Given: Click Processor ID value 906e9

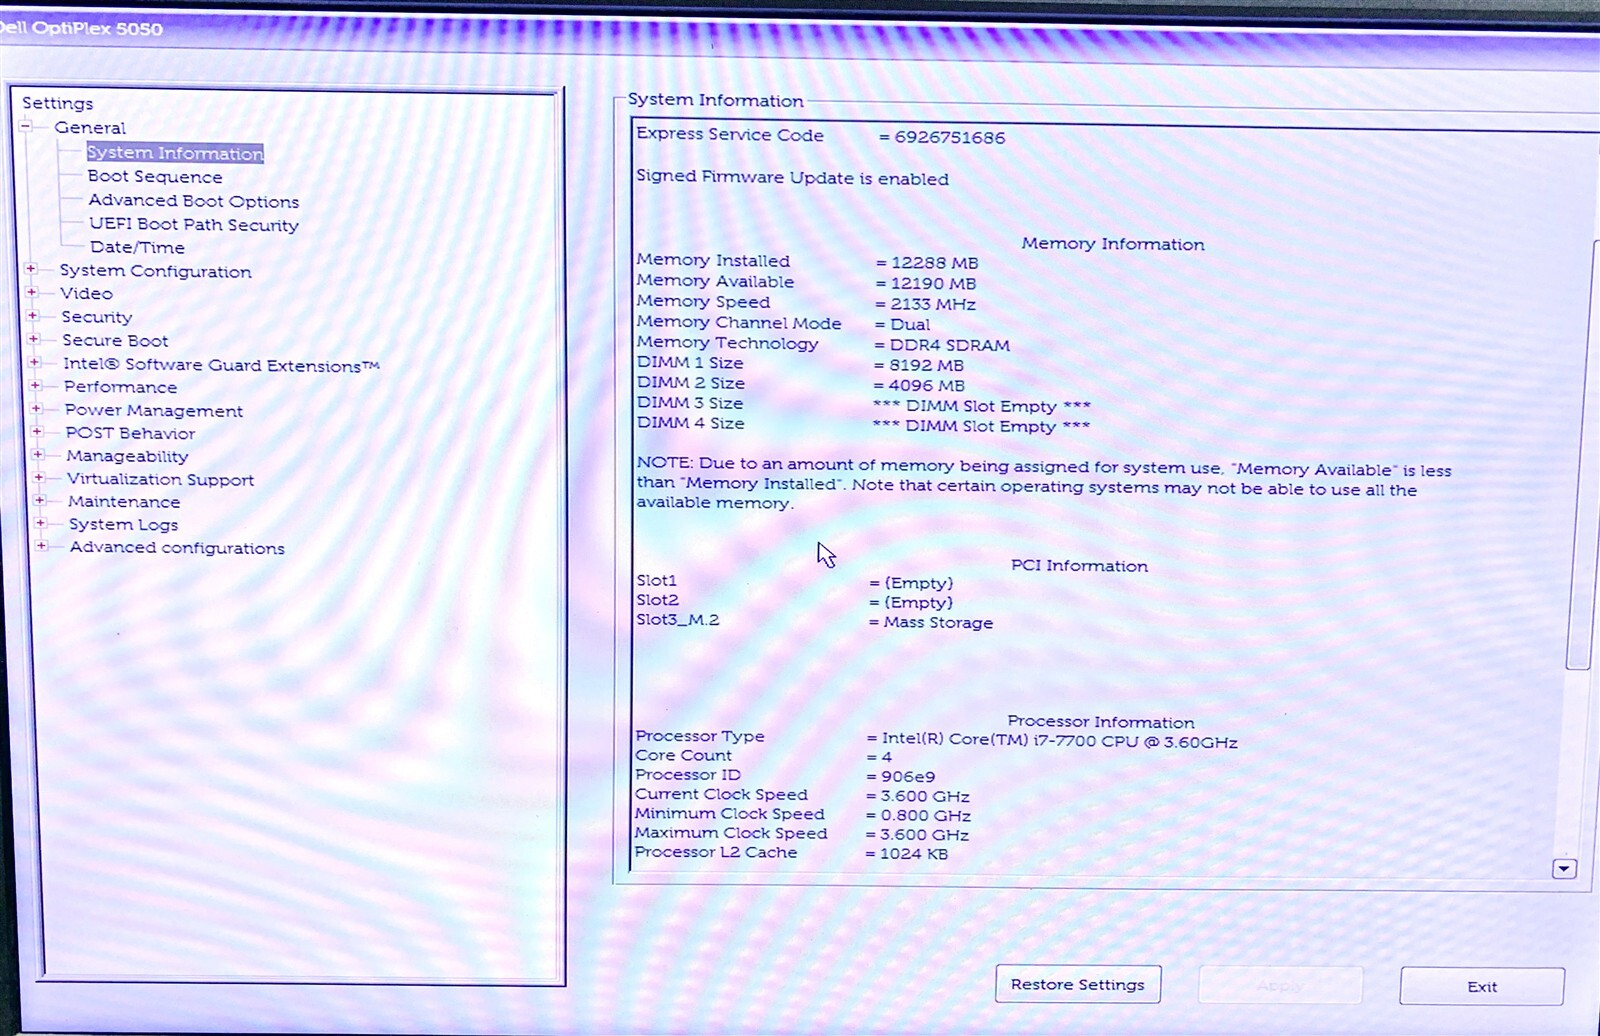Looking at the screenshot, I should (x=908, y=777).
